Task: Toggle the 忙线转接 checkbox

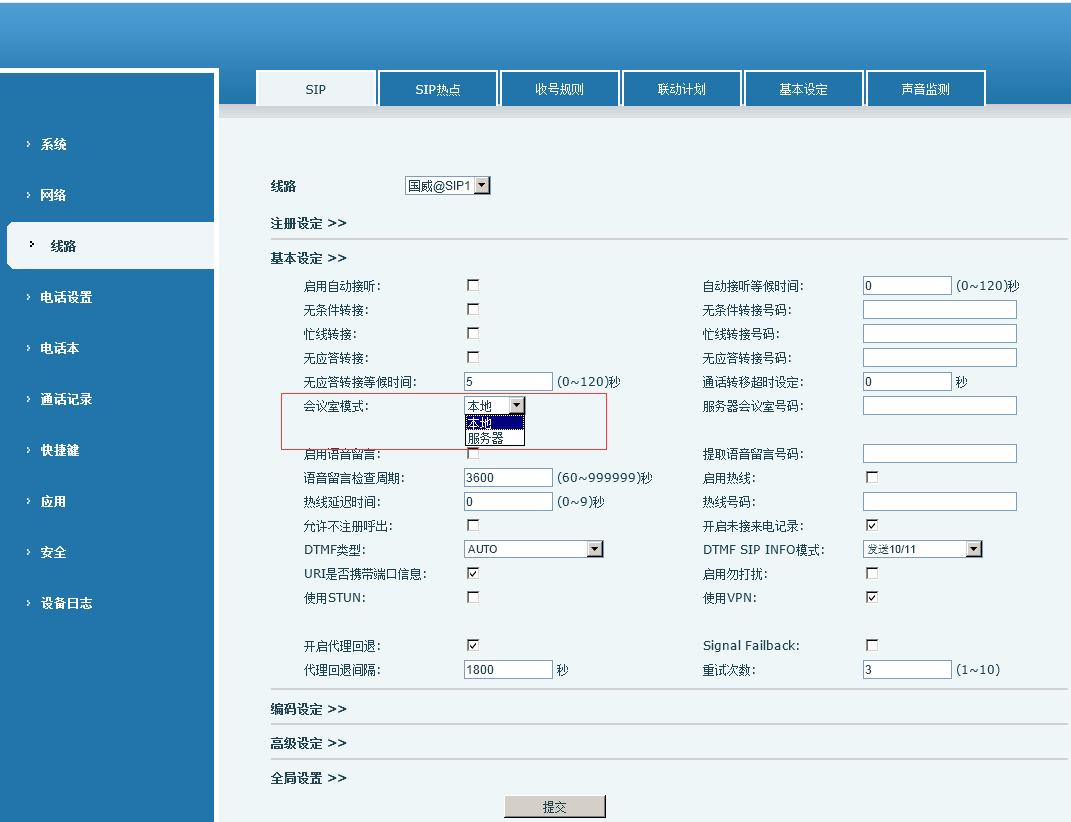Action: pos(473,333)
